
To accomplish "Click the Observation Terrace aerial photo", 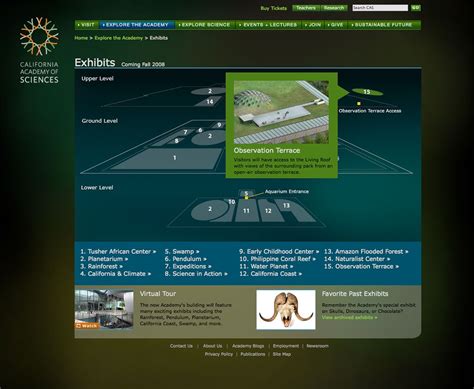I will 281,112.
